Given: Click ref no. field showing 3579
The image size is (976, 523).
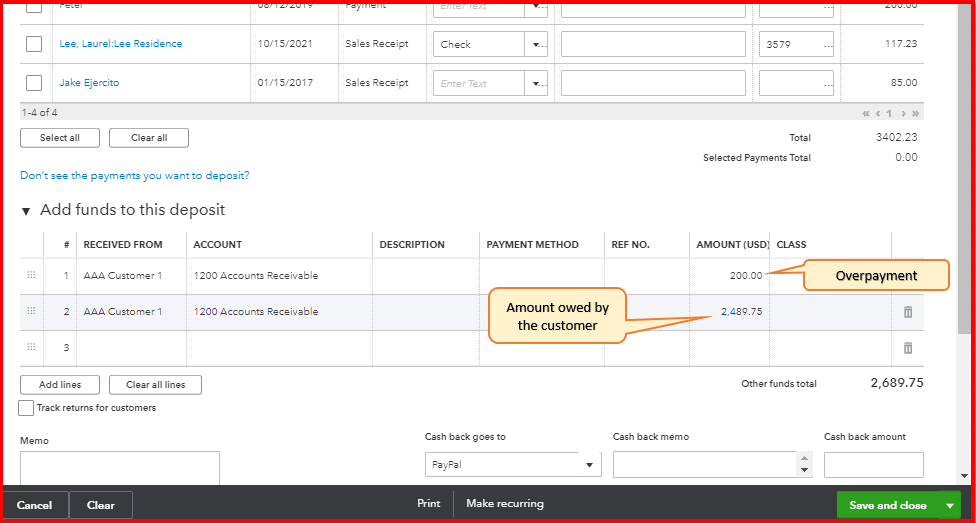Looking at the screenshot, I should point(796,44).
